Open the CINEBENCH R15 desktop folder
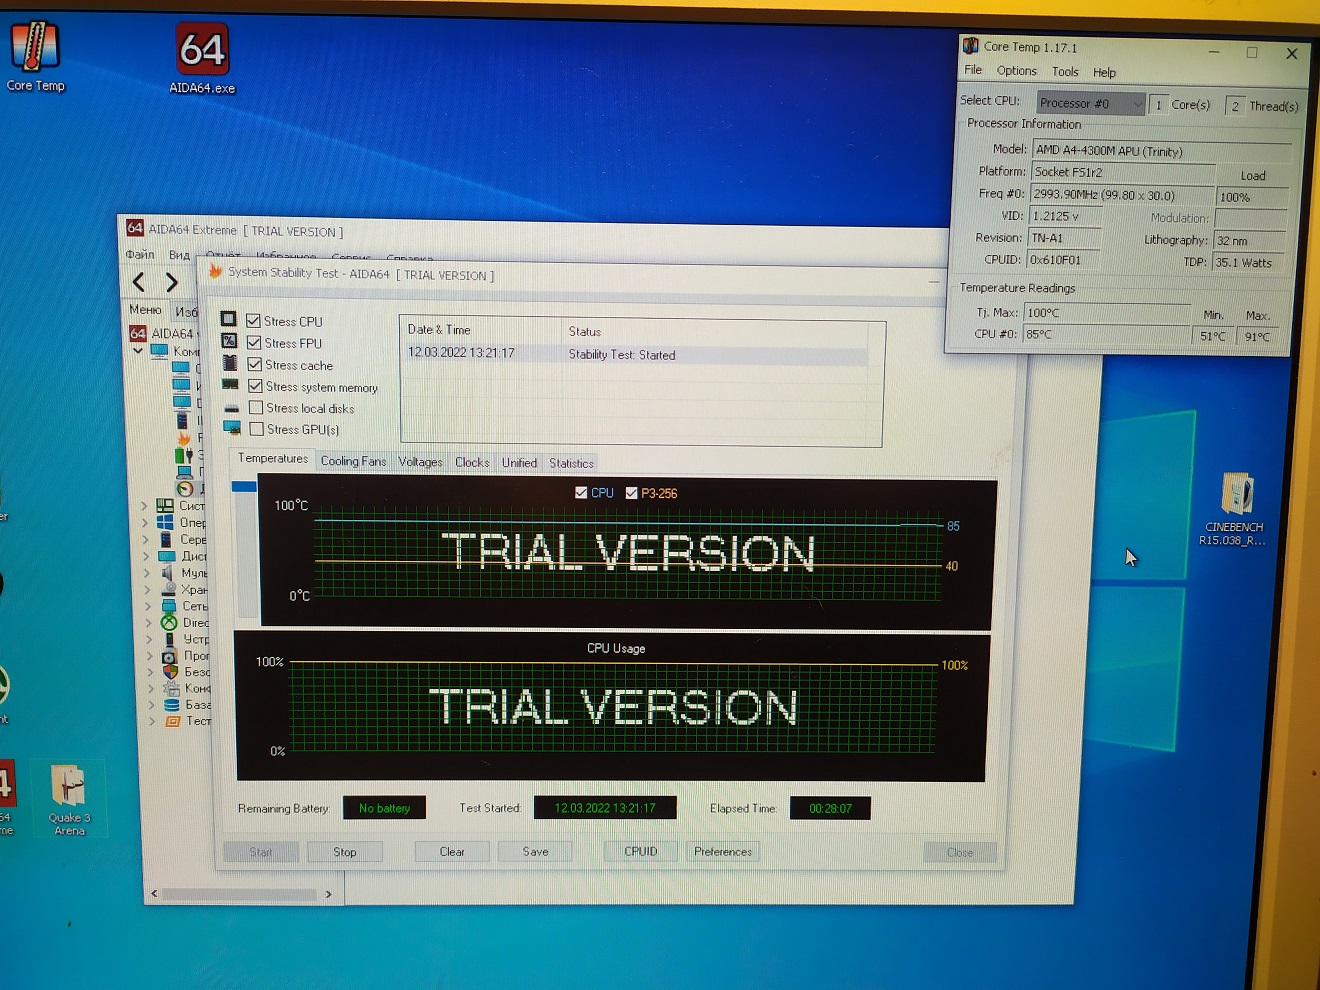The height and width of the screenshot is (990, 1320). 1235,508
